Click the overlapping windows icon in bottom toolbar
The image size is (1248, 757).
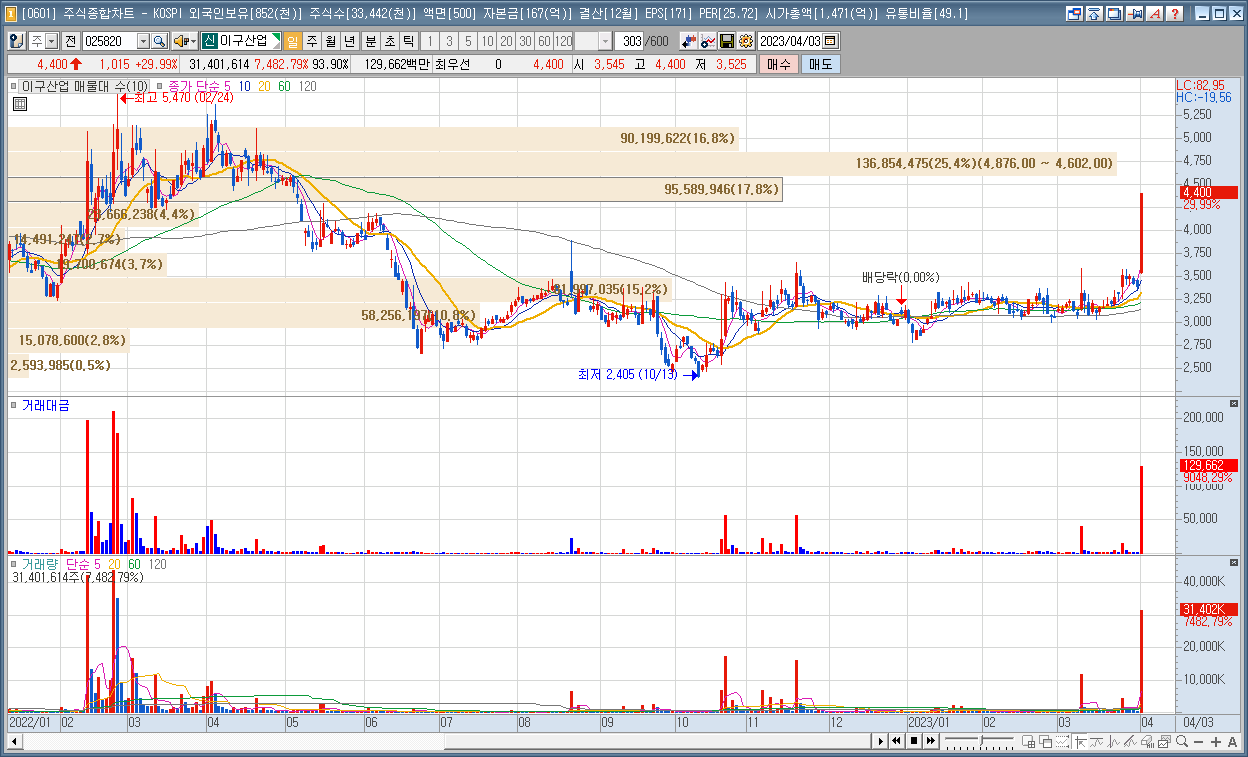1046,742
